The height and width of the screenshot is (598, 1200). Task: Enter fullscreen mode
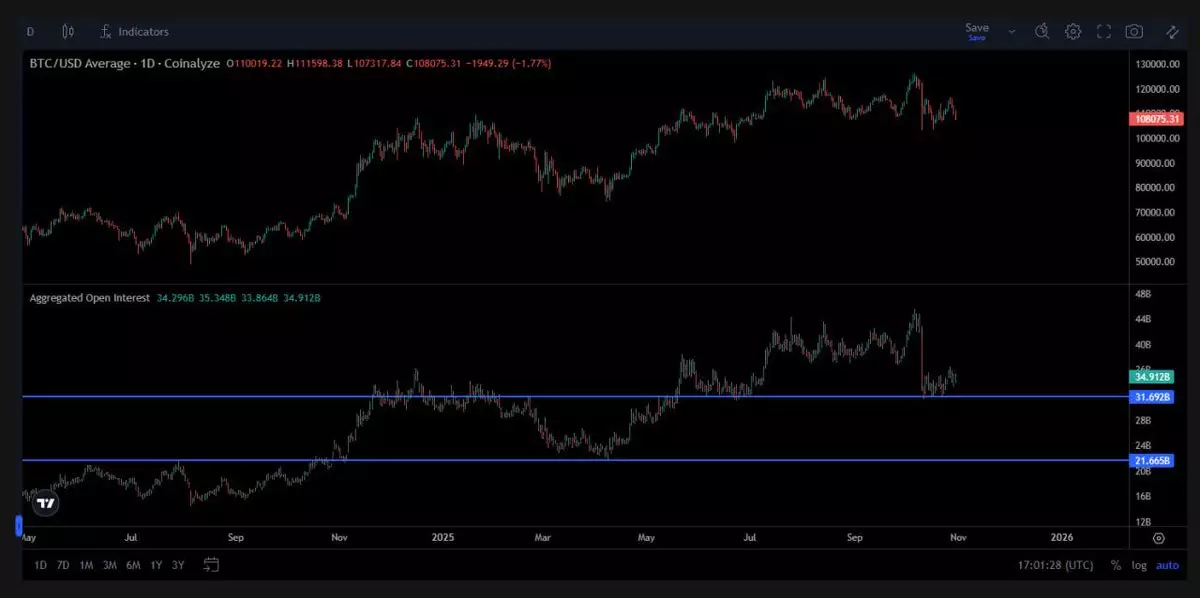tap(1104, 32)
